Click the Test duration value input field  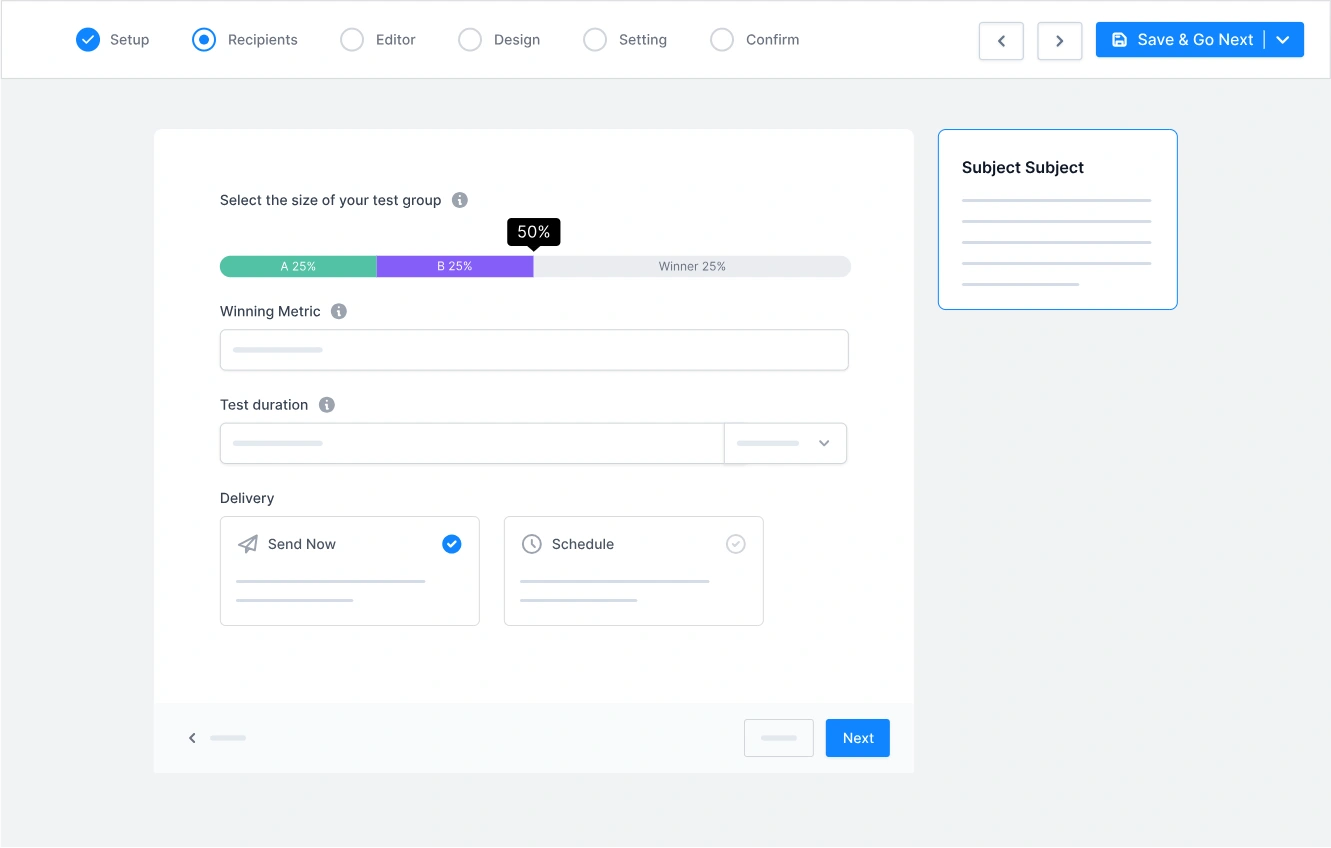[x=471, y=443]
